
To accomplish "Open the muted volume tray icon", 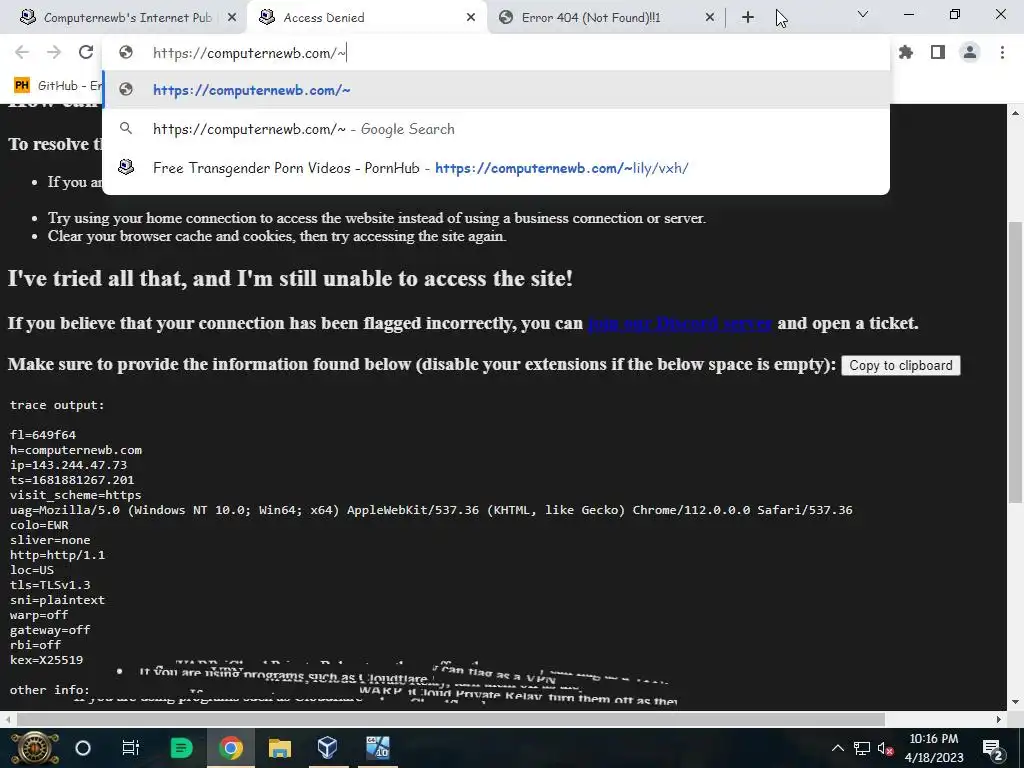I will point(886,748).
